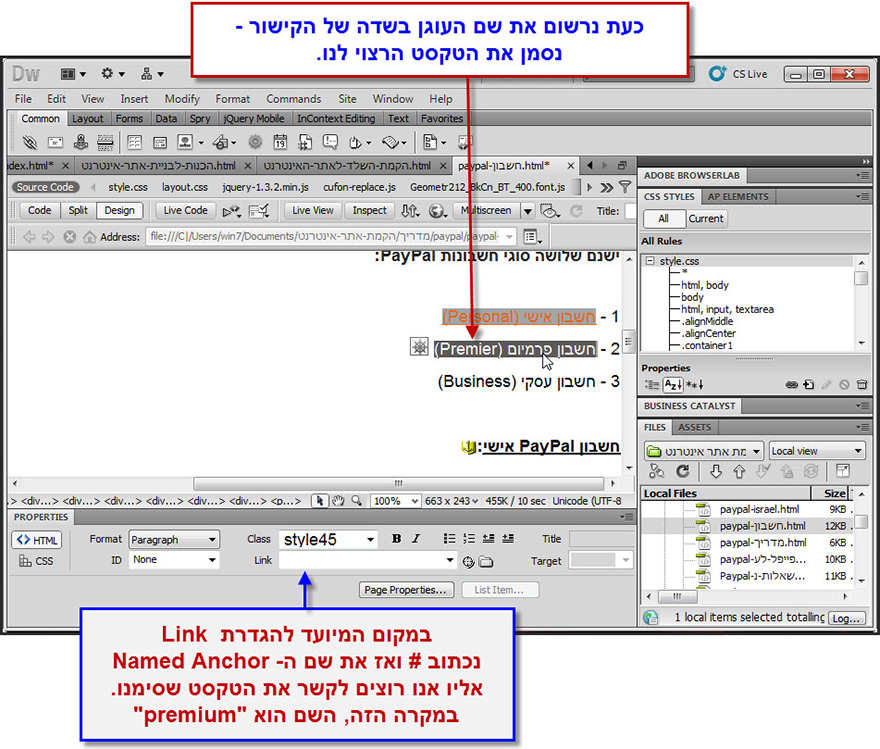Click the Log button in Files panel

[x=846, y=618]
